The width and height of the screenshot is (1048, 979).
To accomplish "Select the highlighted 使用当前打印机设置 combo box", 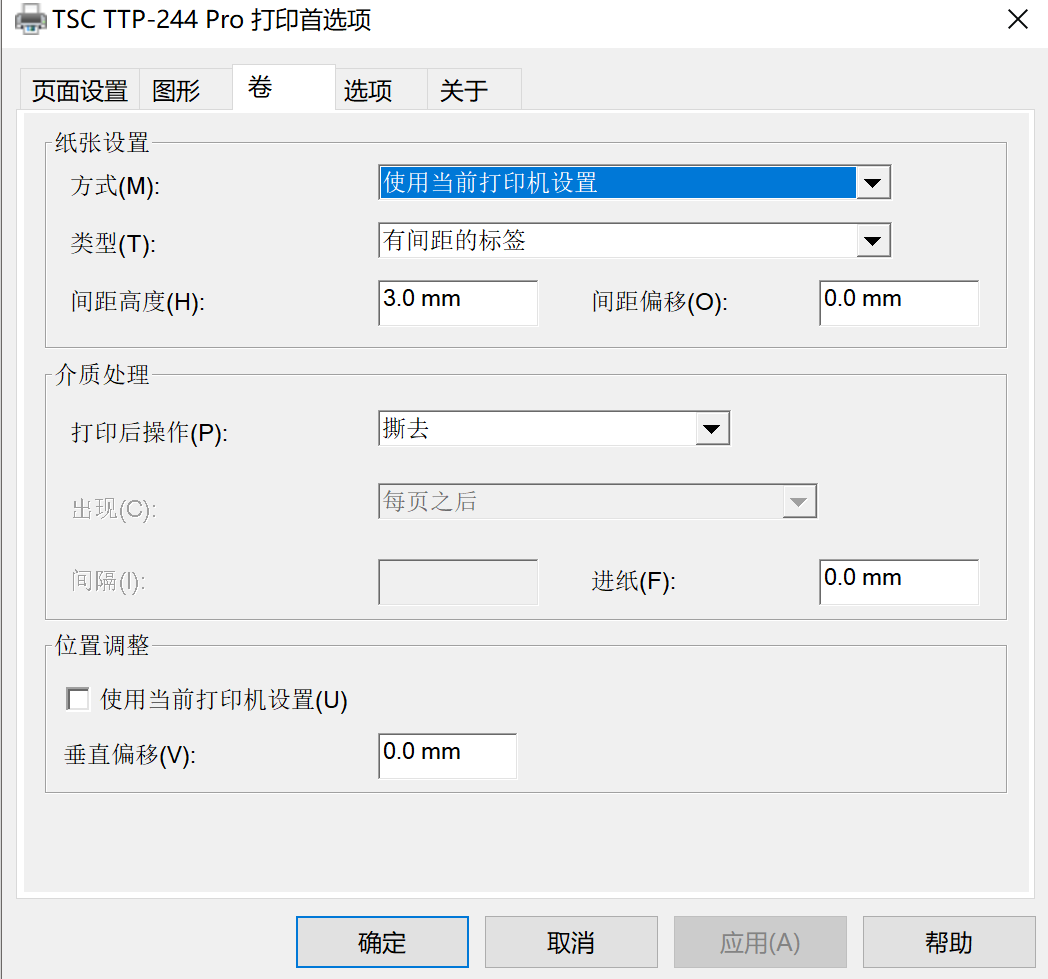I will [617, 183].
